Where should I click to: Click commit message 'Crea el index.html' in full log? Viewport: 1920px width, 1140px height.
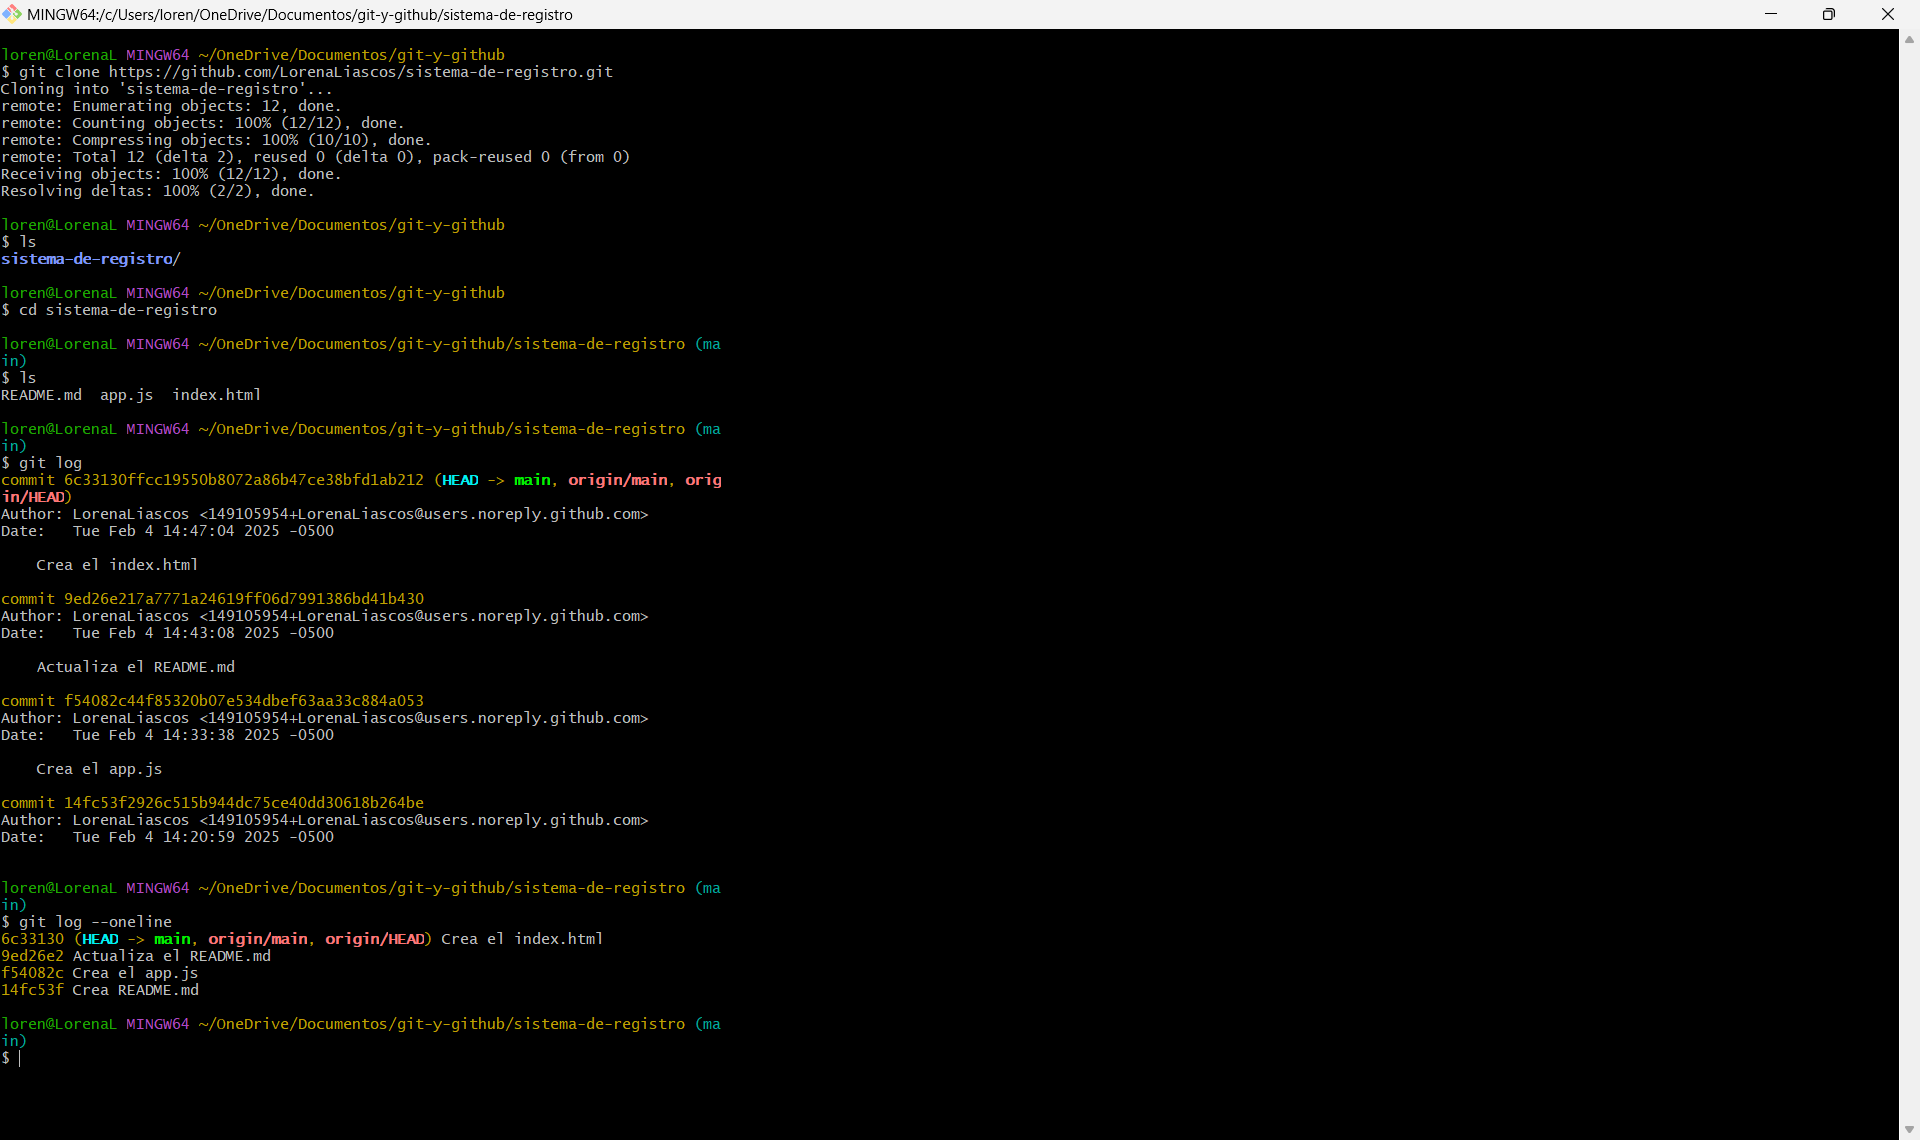[x=117, y=565]
